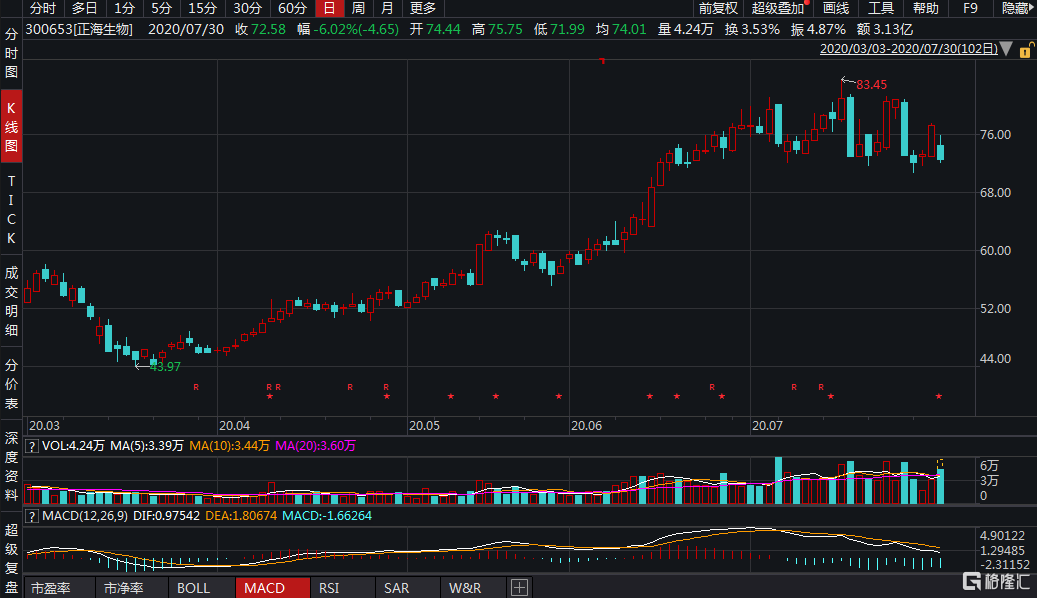Switch to 多日 multi-day tab
1037x598 pixels.
pyautogui.click(x=84, y=9)
